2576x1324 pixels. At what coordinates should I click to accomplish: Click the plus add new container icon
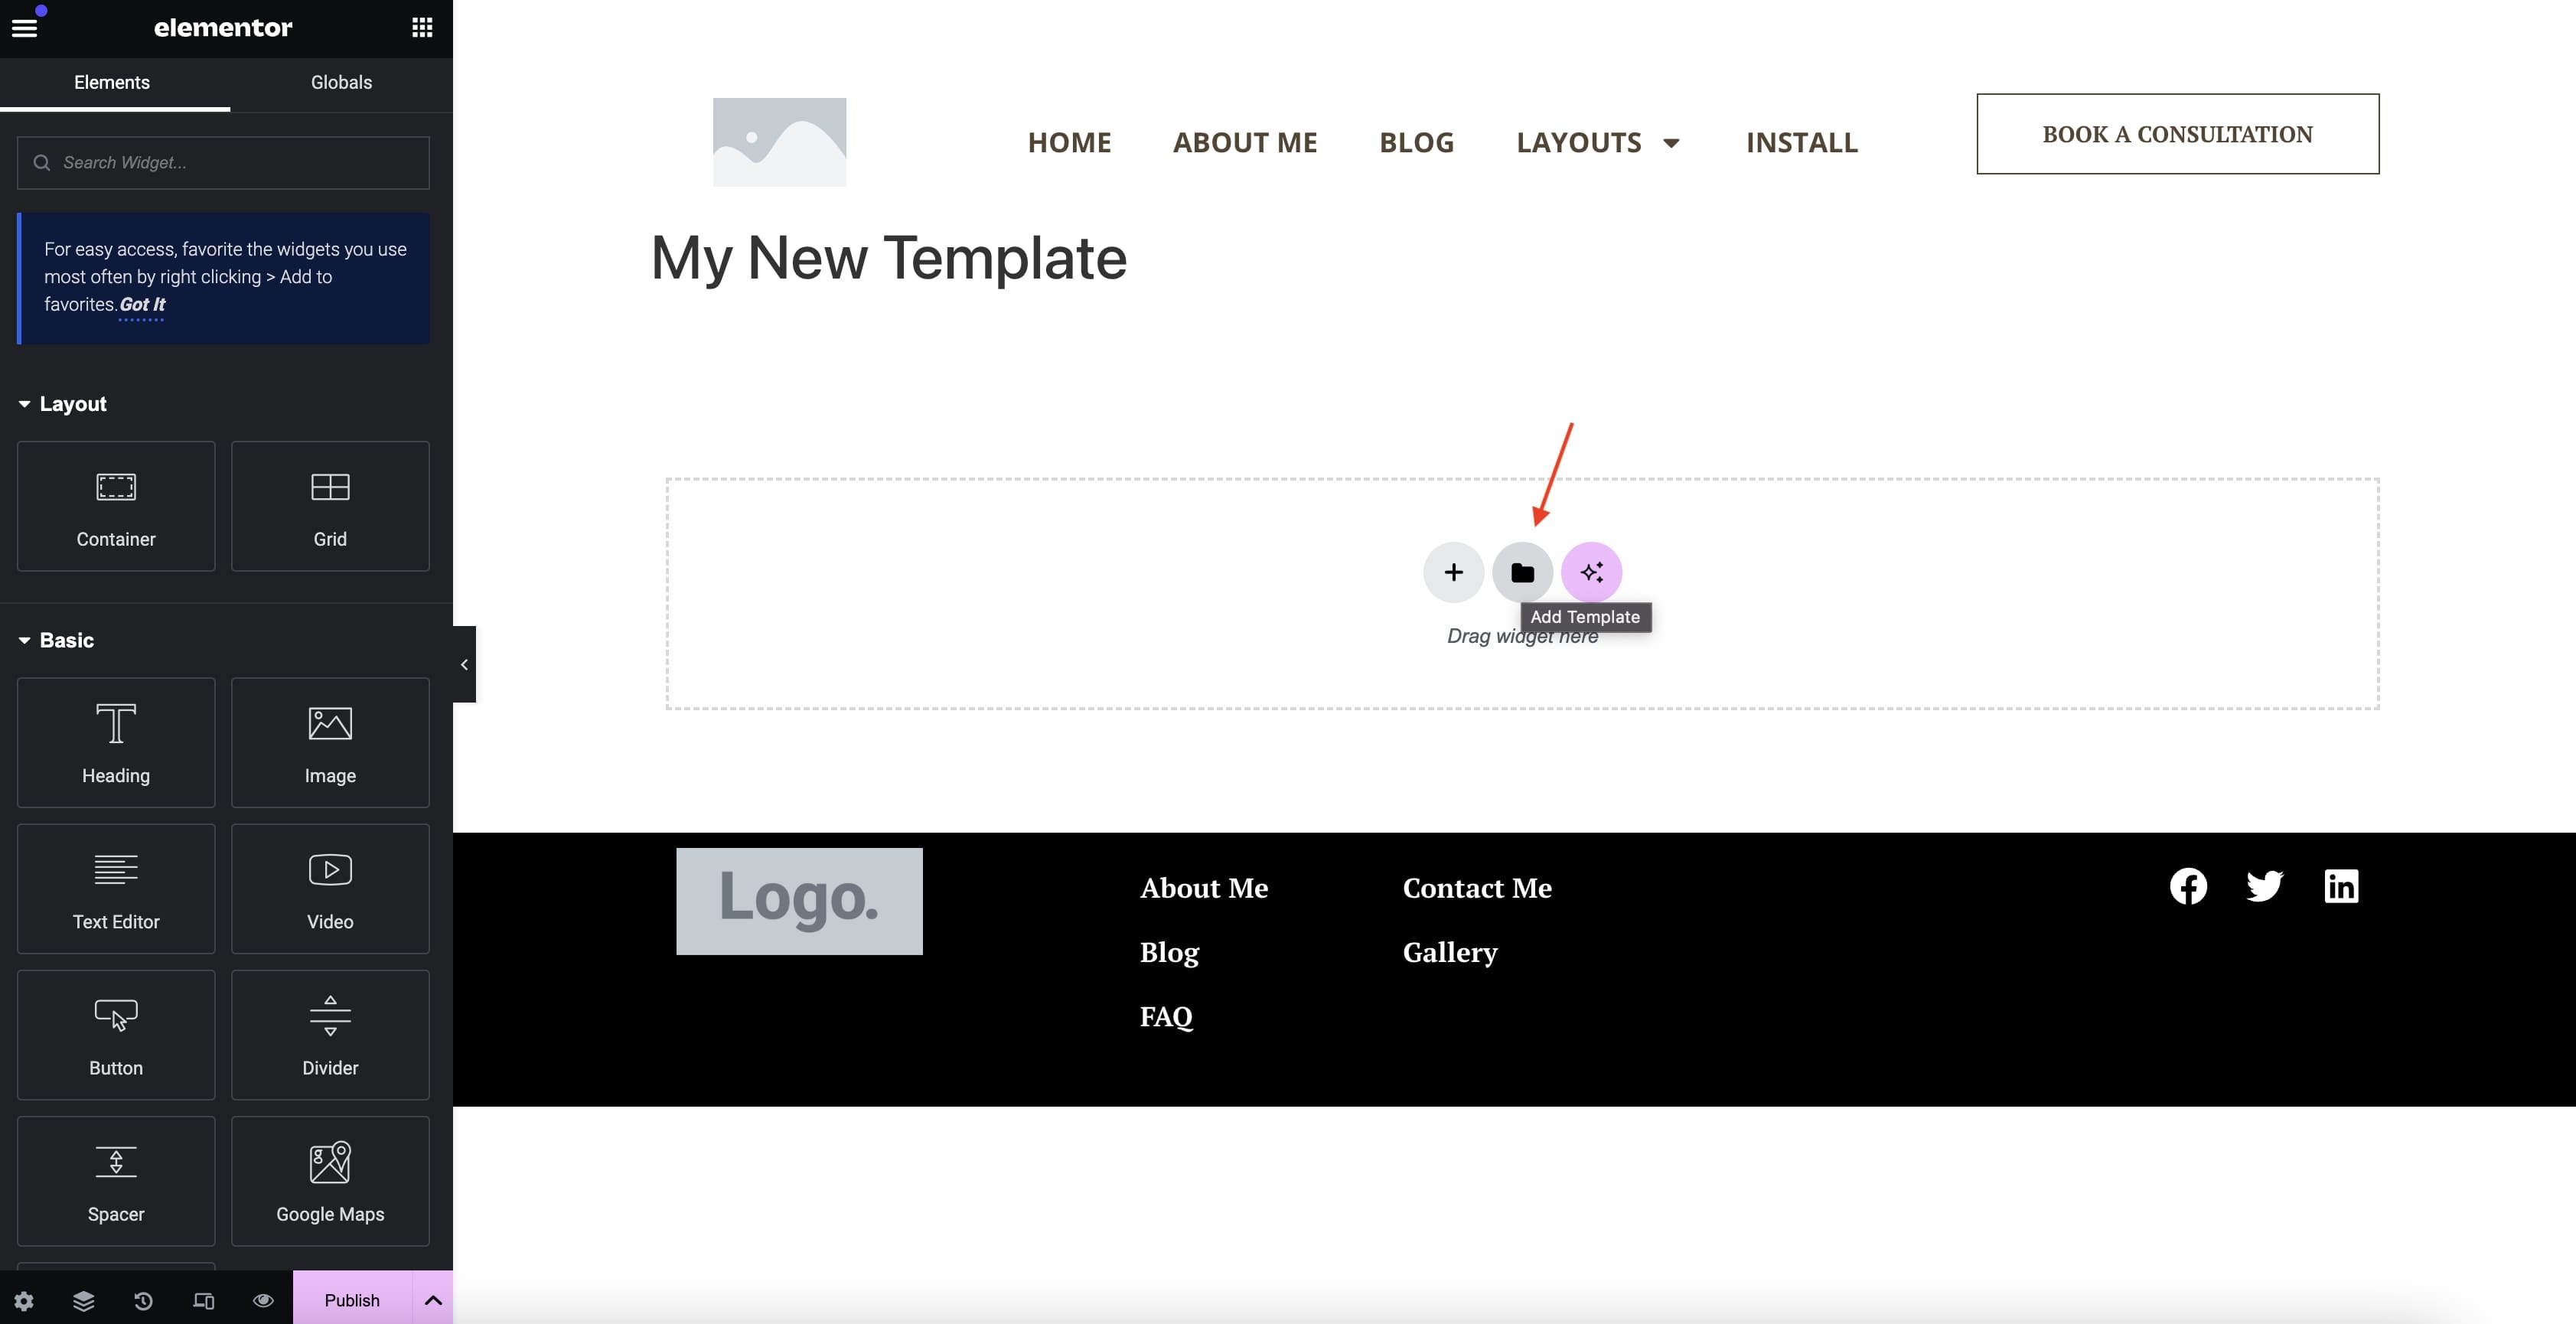point(1453,572)
